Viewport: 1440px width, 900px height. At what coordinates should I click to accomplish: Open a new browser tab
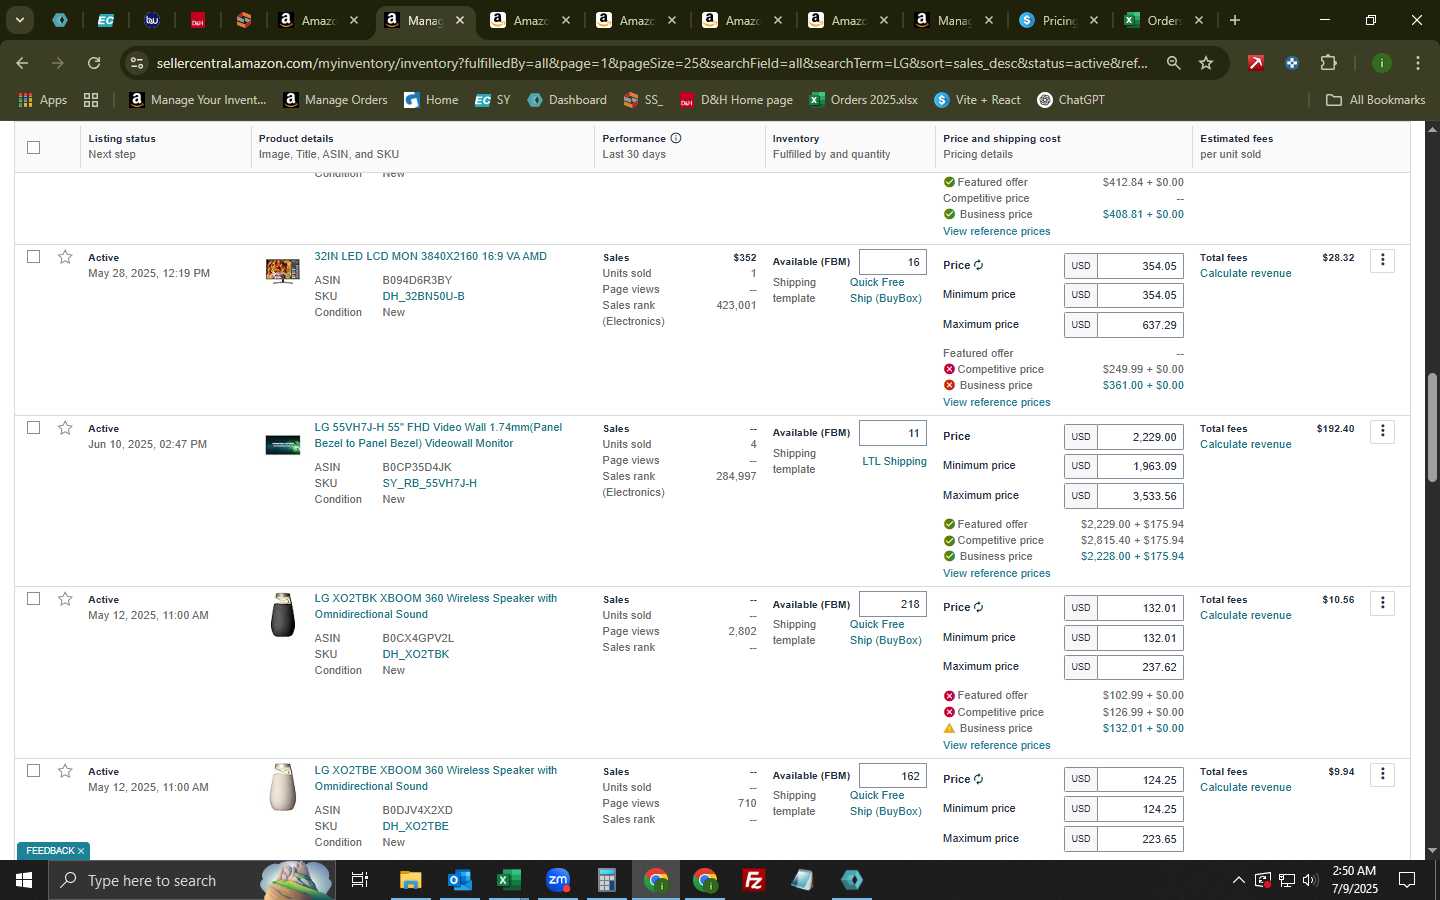click(x=1235, y=20)
